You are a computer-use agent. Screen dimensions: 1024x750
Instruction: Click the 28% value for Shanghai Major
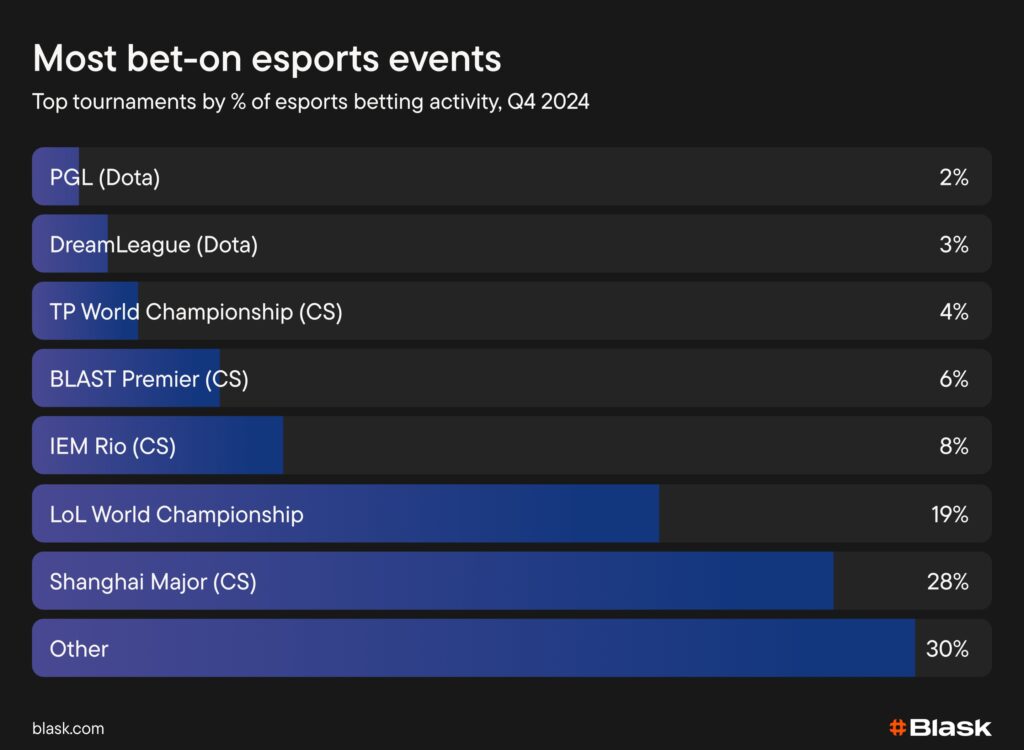click(948, 581)
